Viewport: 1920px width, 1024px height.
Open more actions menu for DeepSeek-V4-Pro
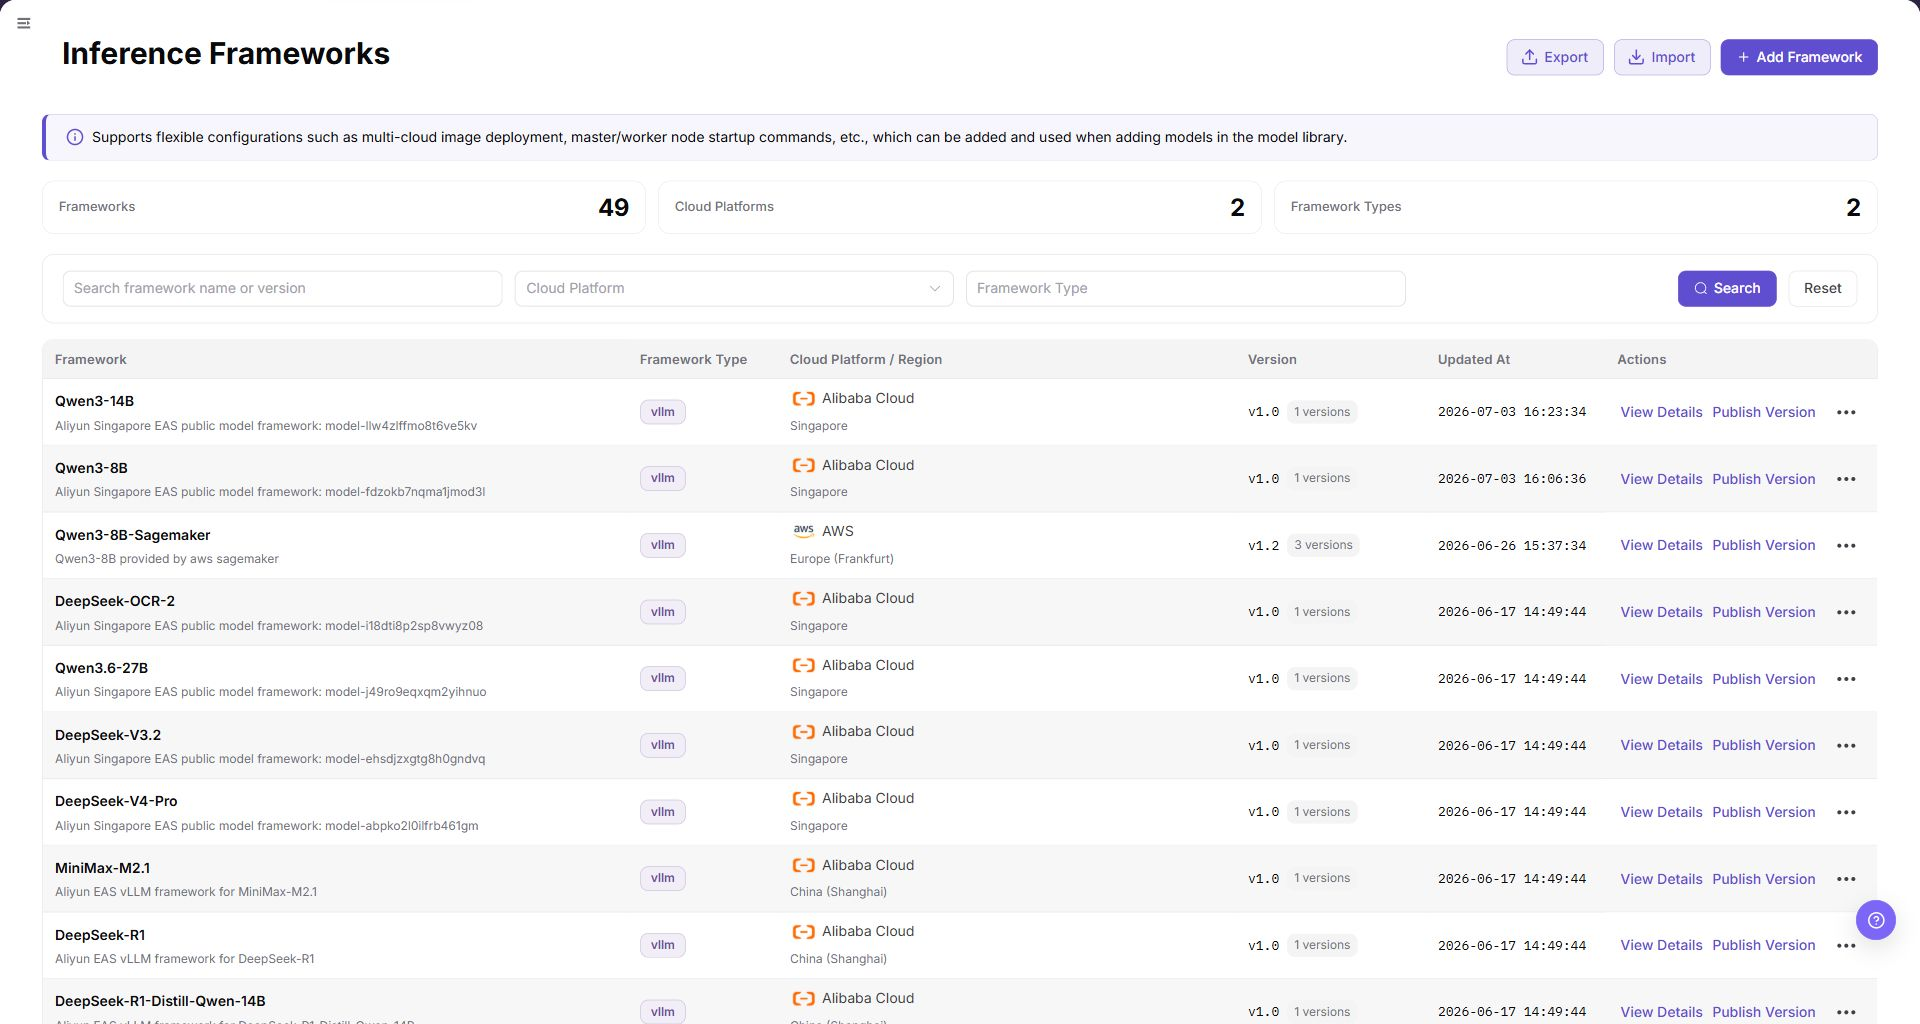click(1846, 812)
